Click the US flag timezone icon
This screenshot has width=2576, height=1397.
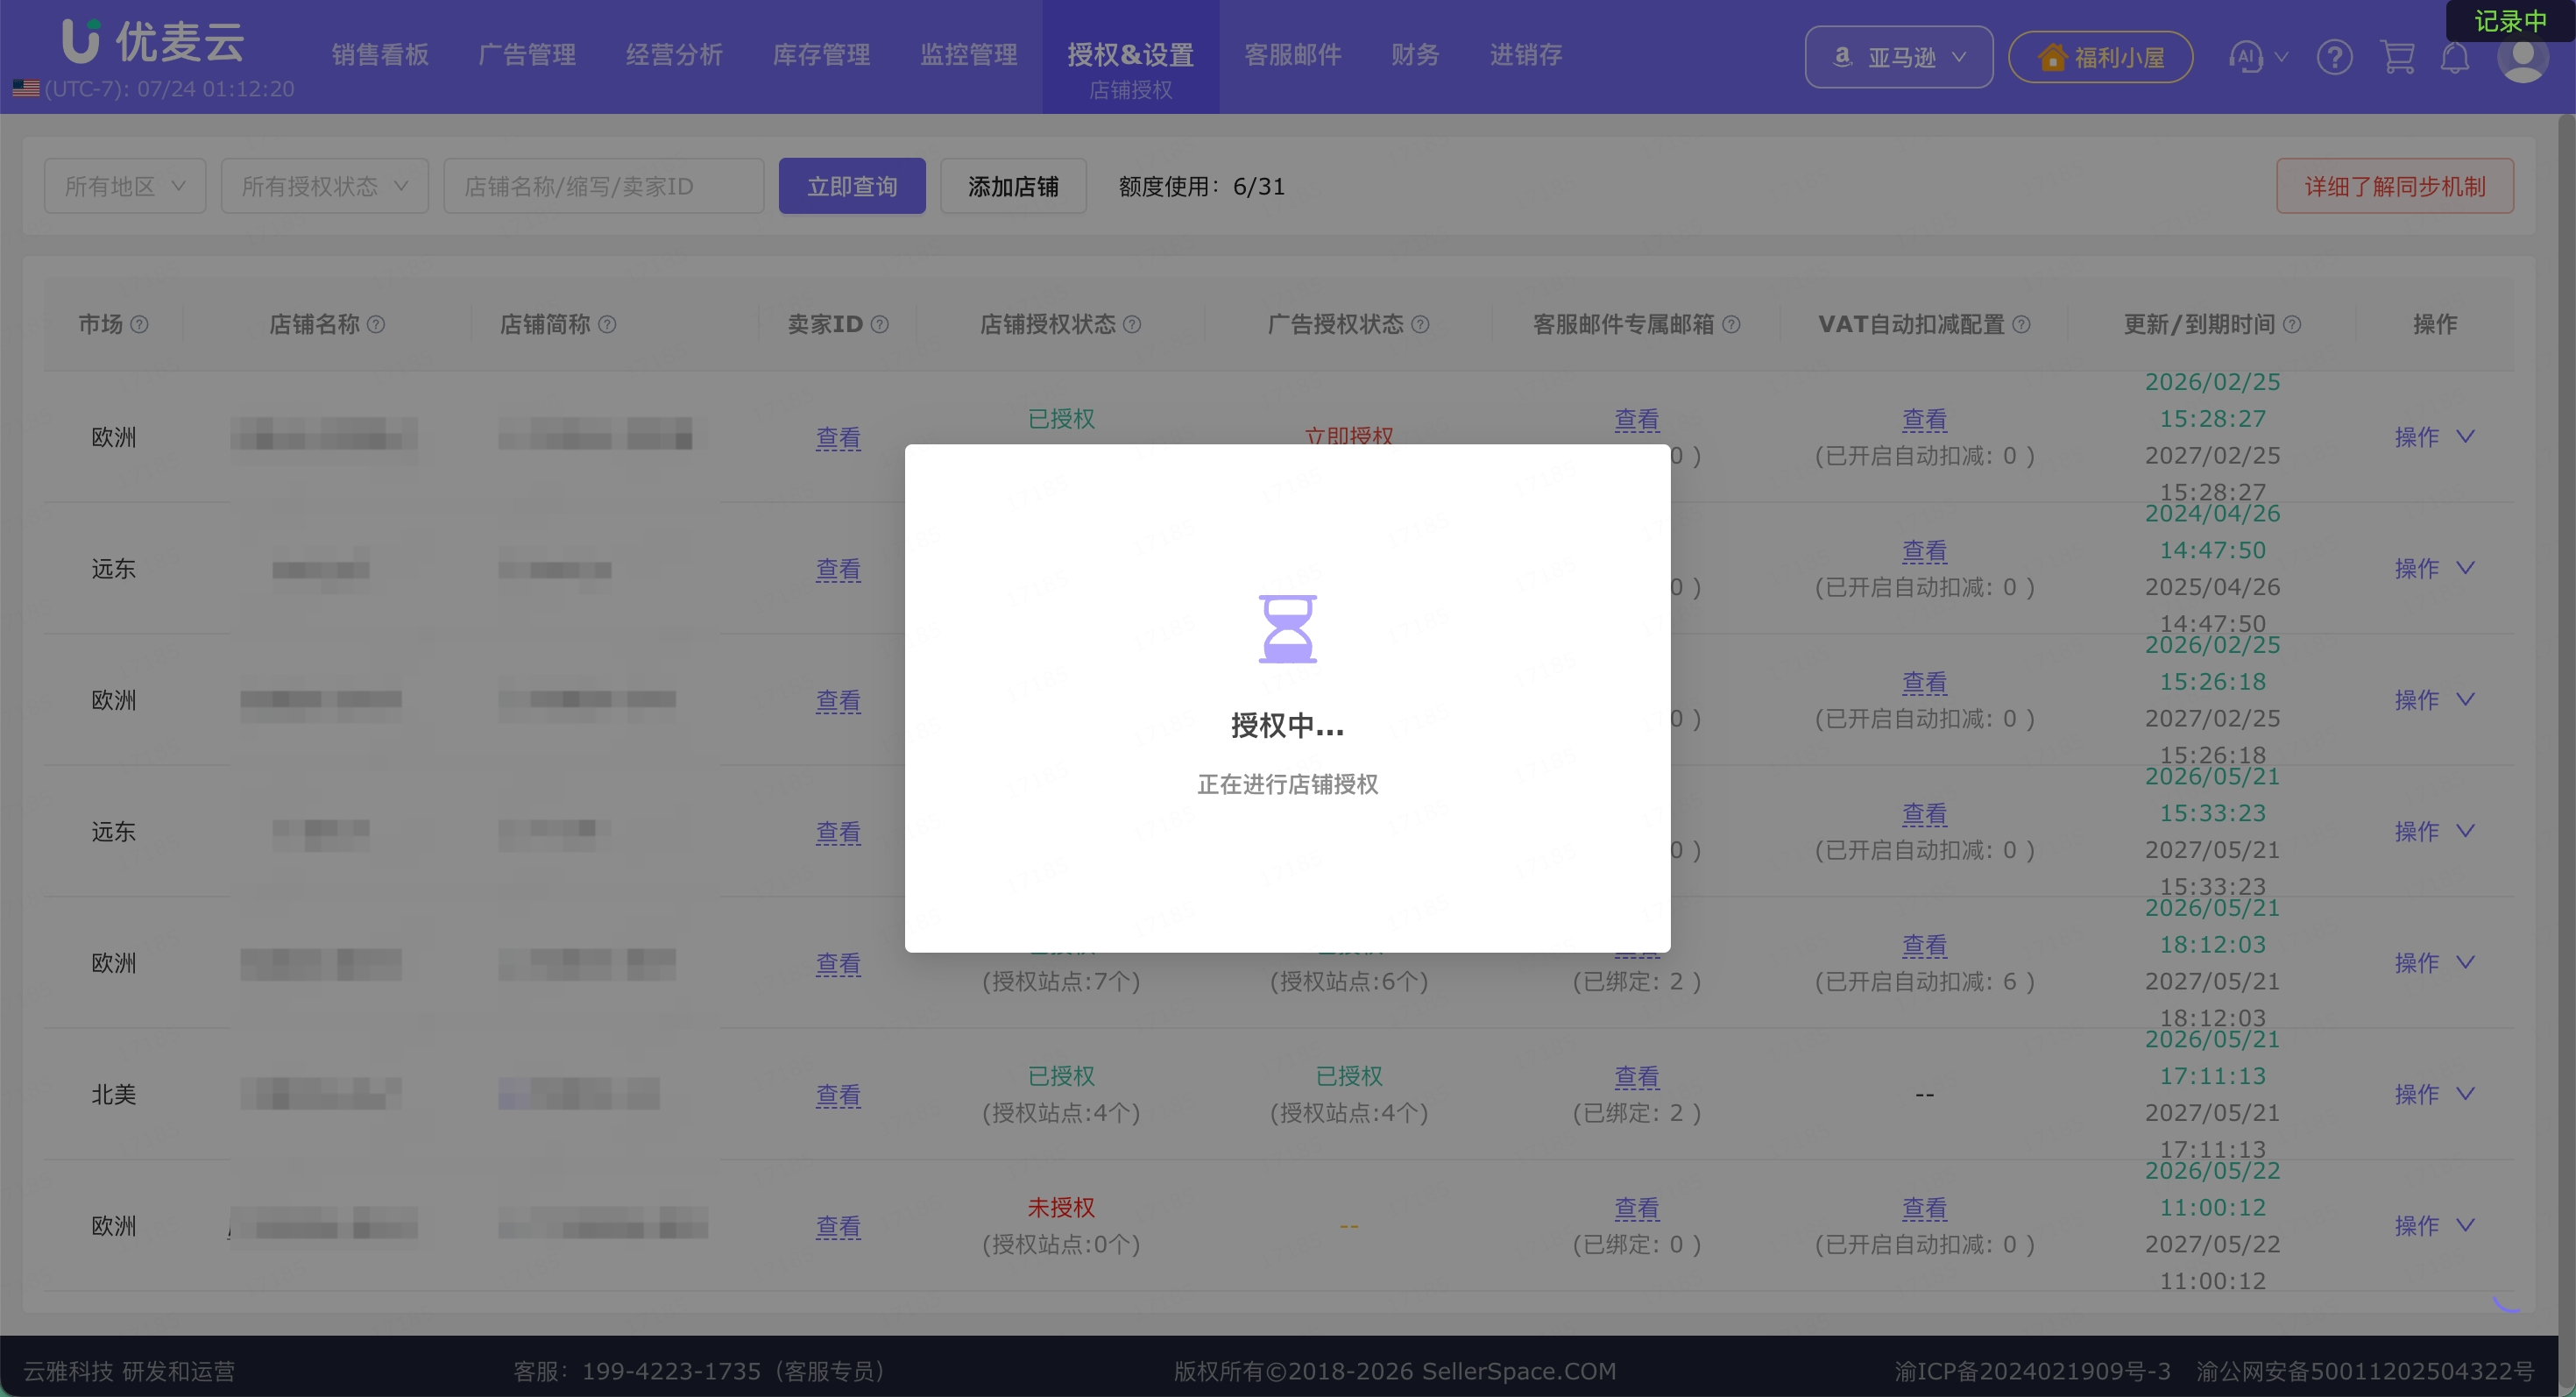pos(26,89)
